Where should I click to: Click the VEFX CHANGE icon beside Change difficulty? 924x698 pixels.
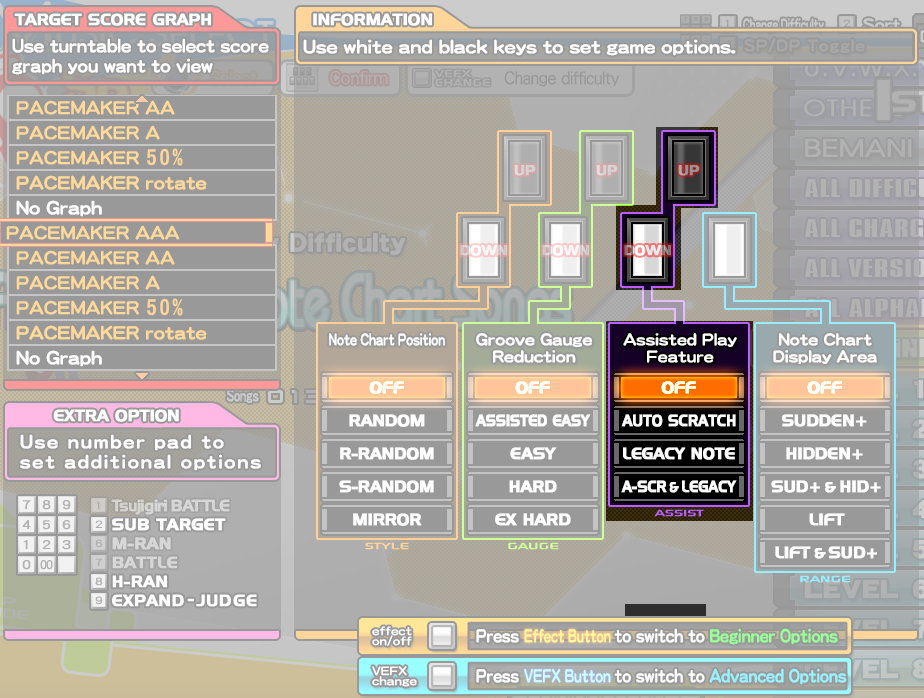tap(451, 78)
